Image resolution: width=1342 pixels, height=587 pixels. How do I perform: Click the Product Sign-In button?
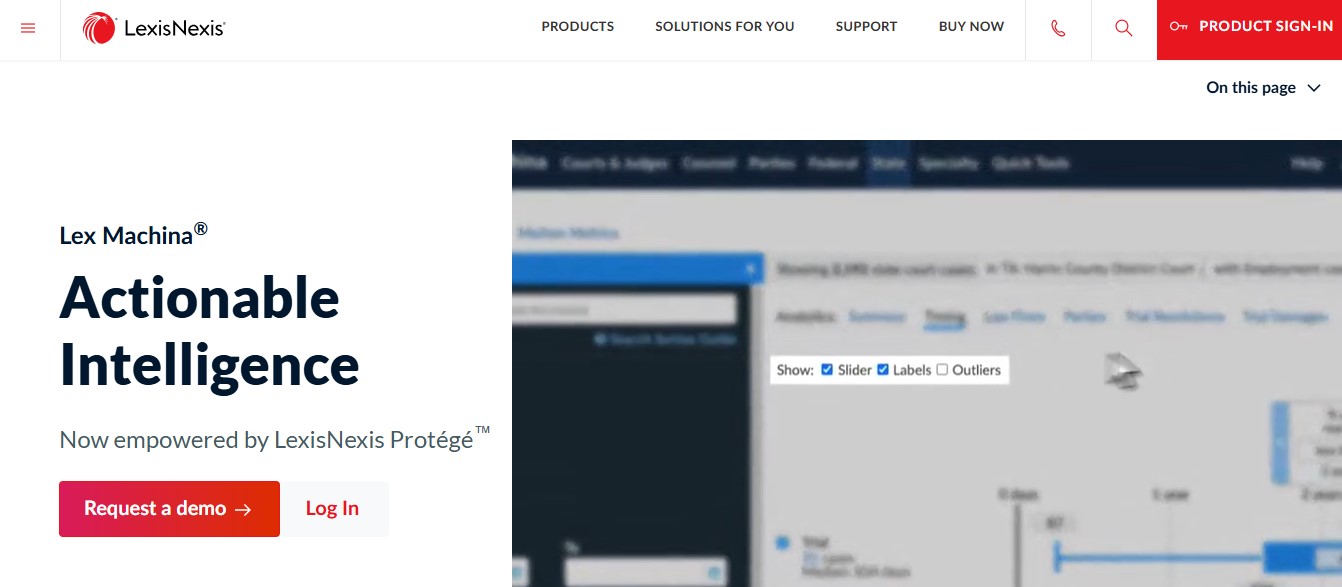[1249, 28]
